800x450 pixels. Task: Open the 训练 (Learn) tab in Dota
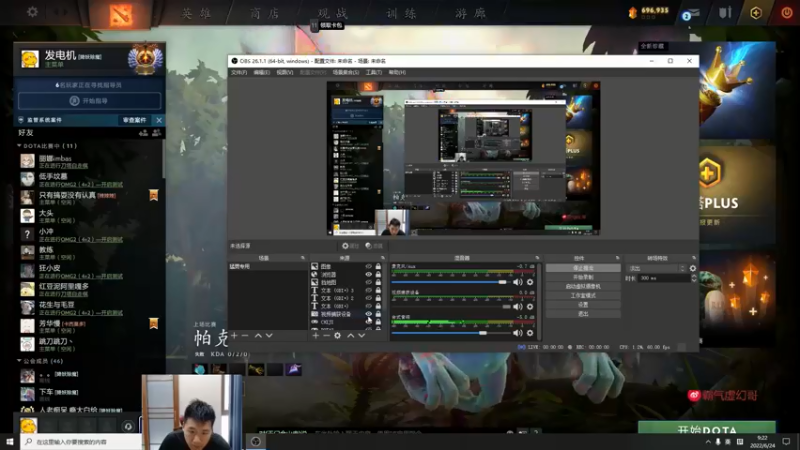click(401, 13)
